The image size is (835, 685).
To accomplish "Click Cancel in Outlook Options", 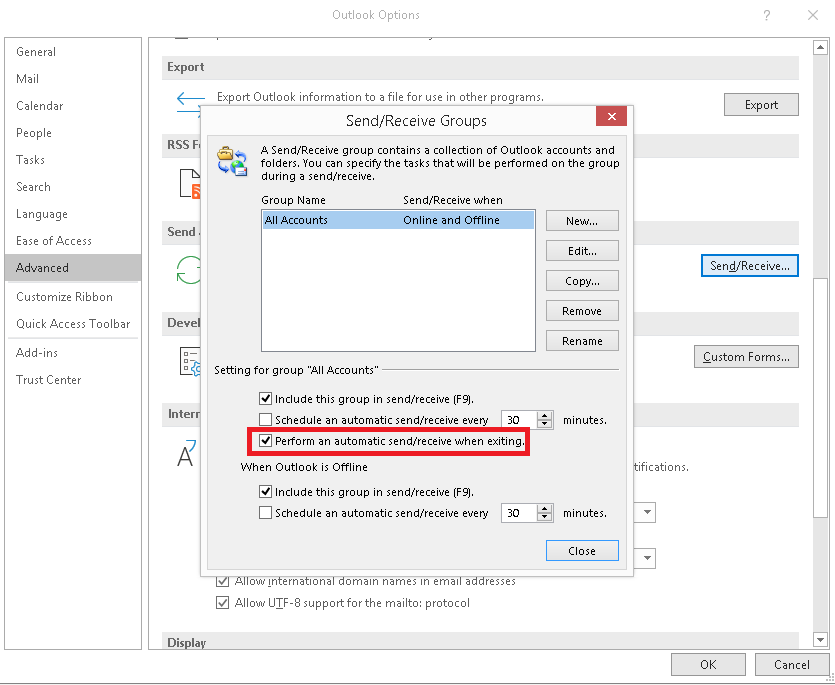I will click(x=792, y=665).
